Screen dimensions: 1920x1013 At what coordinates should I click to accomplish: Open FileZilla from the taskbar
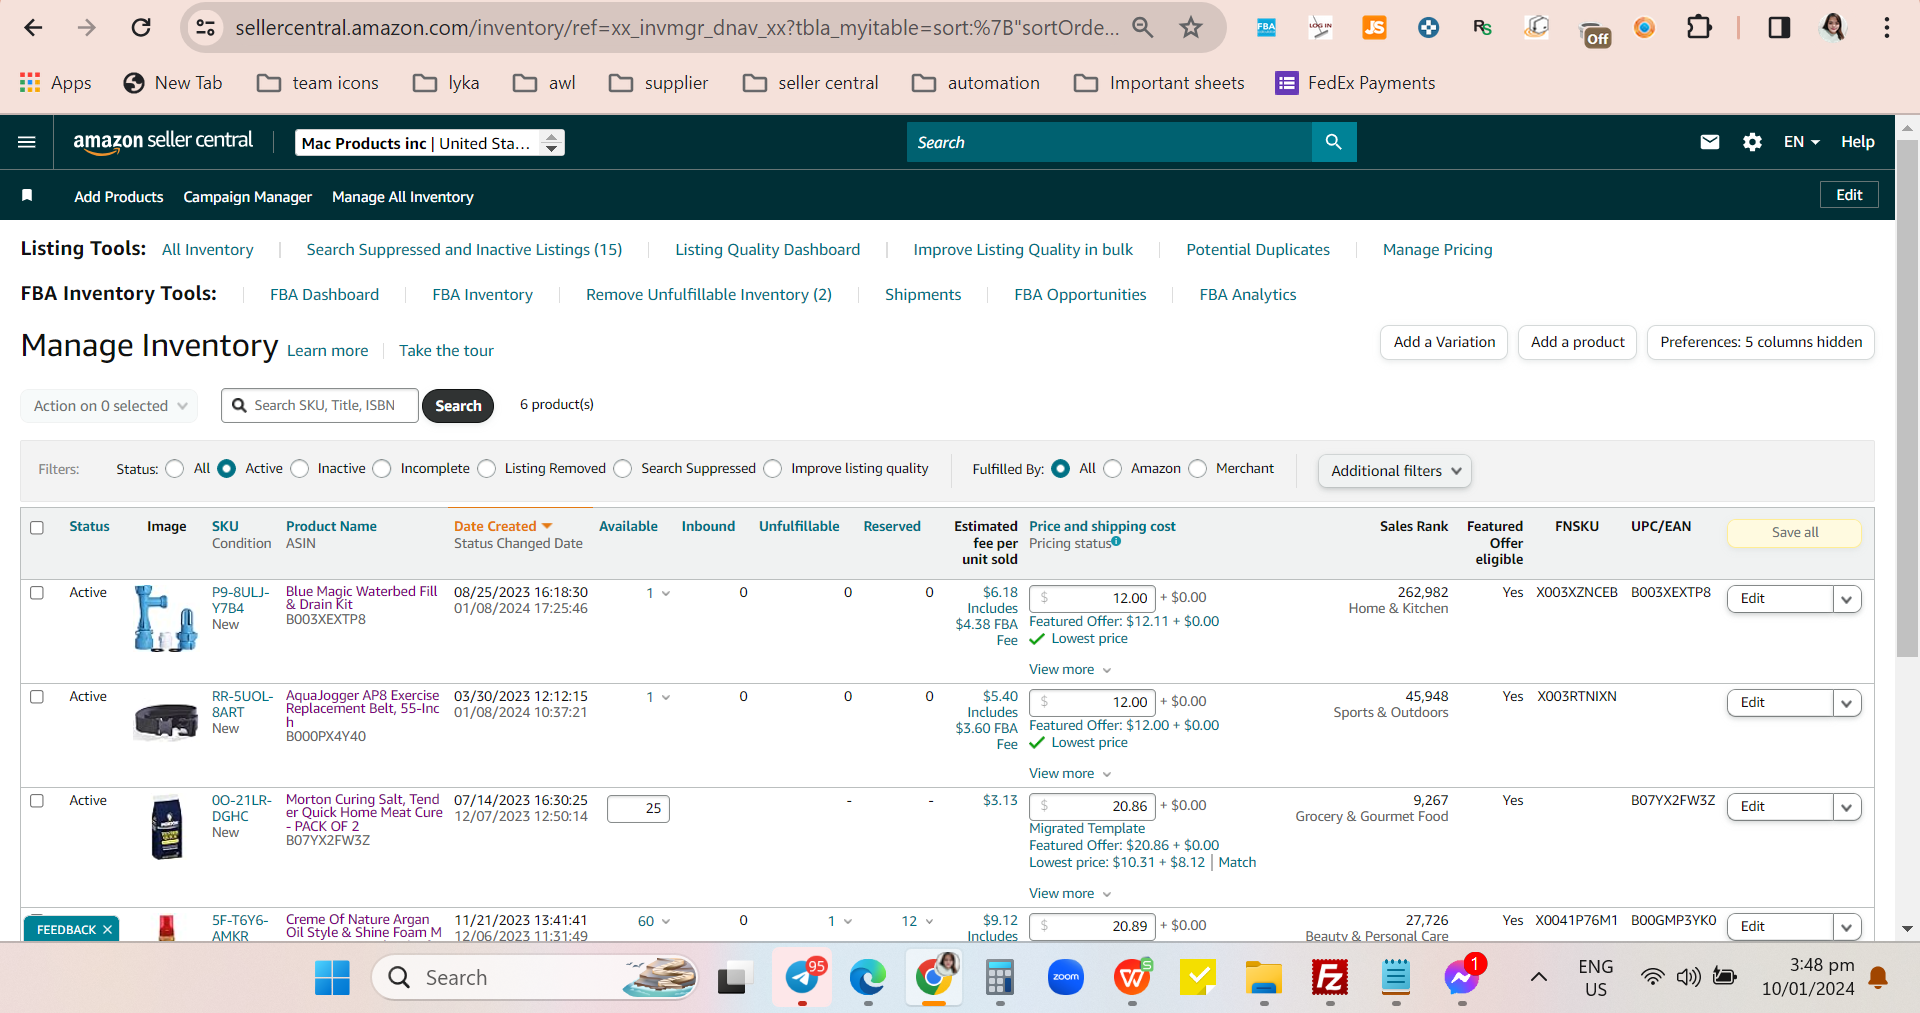[1330, 977]
